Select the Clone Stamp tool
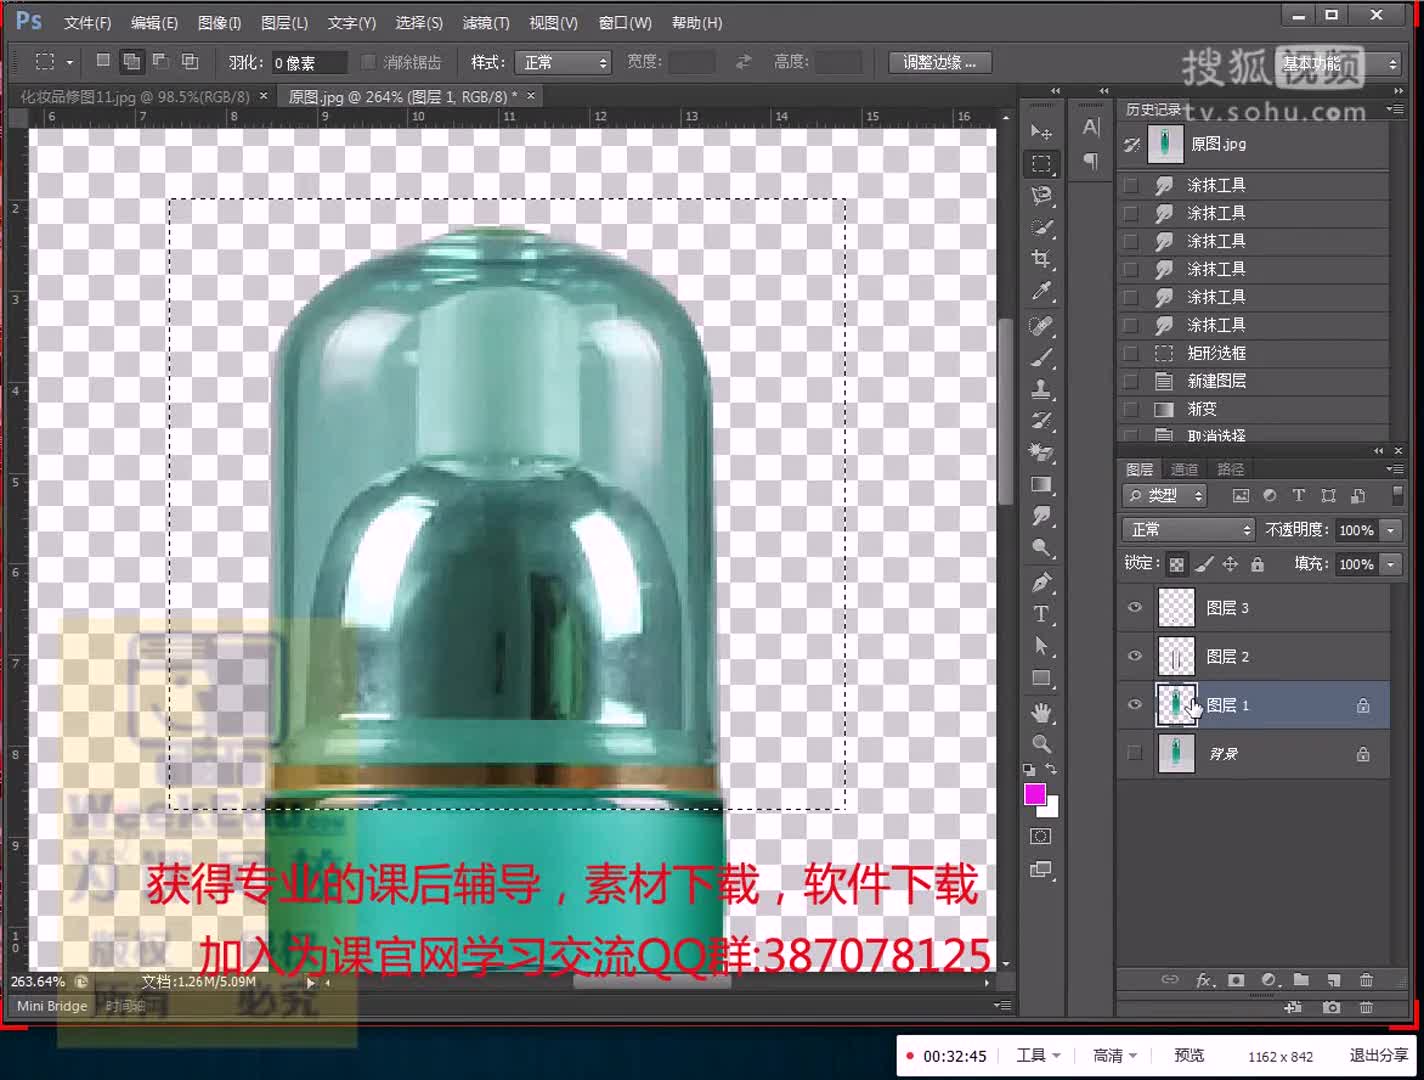Image resolution: width=1424 pixels, height=1080 pixels. (1041, 389)
